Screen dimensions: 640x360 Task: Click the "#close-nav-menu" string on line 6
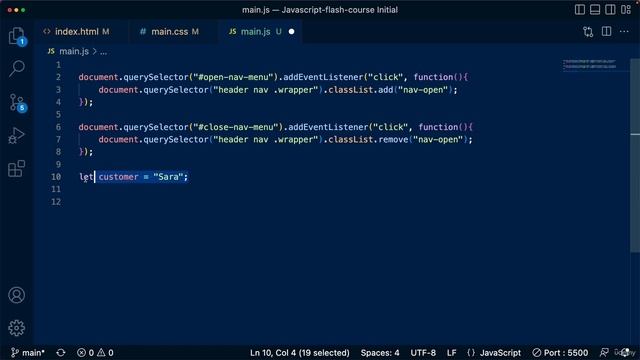pyautogui.click(x=236, y=127)
